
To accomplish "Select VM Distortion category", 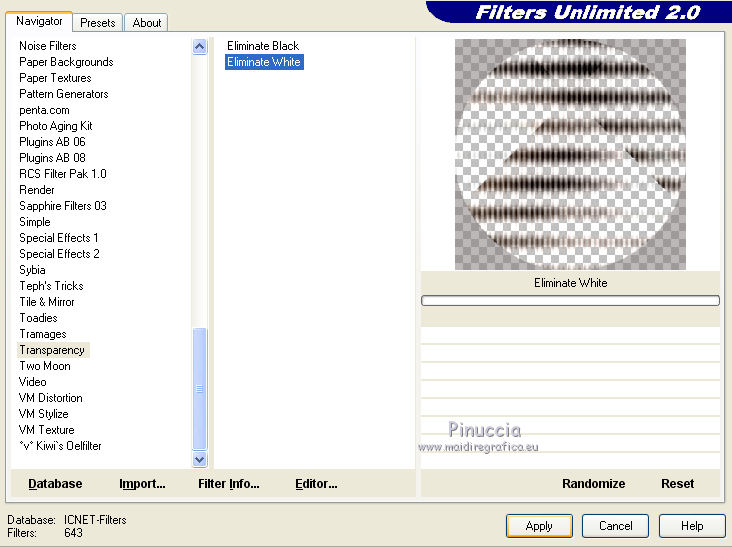I will point(51,398).
